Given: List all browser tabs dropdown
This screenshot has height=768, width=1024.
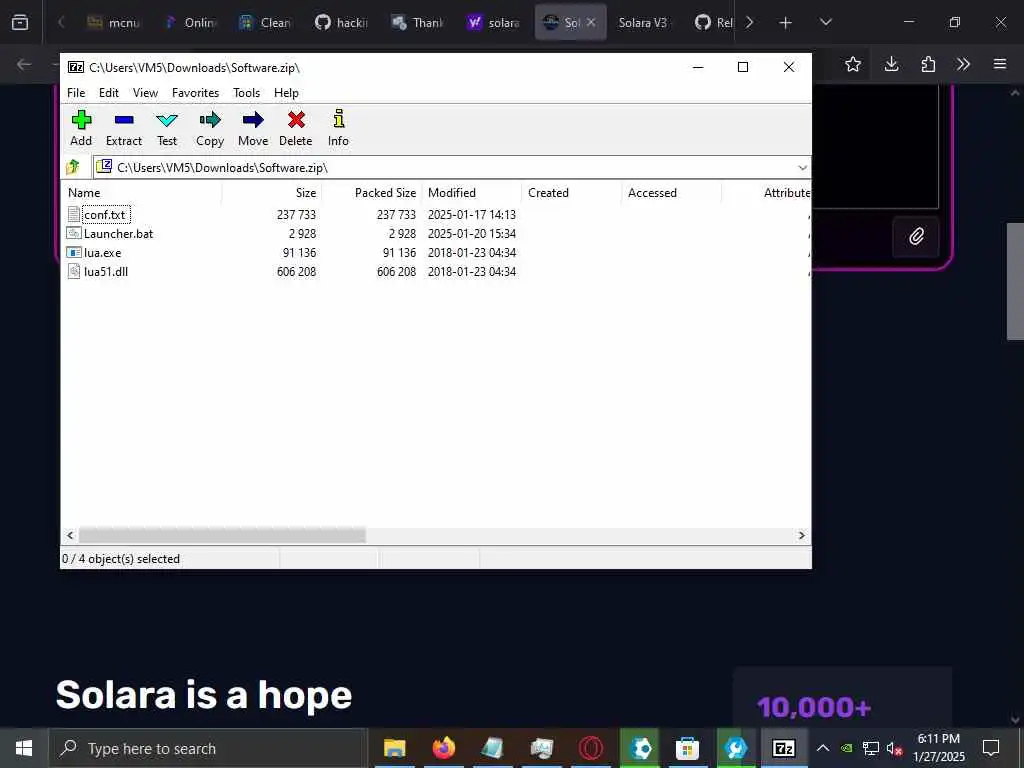Looking at the screenshot, I should tap(825, 22).
